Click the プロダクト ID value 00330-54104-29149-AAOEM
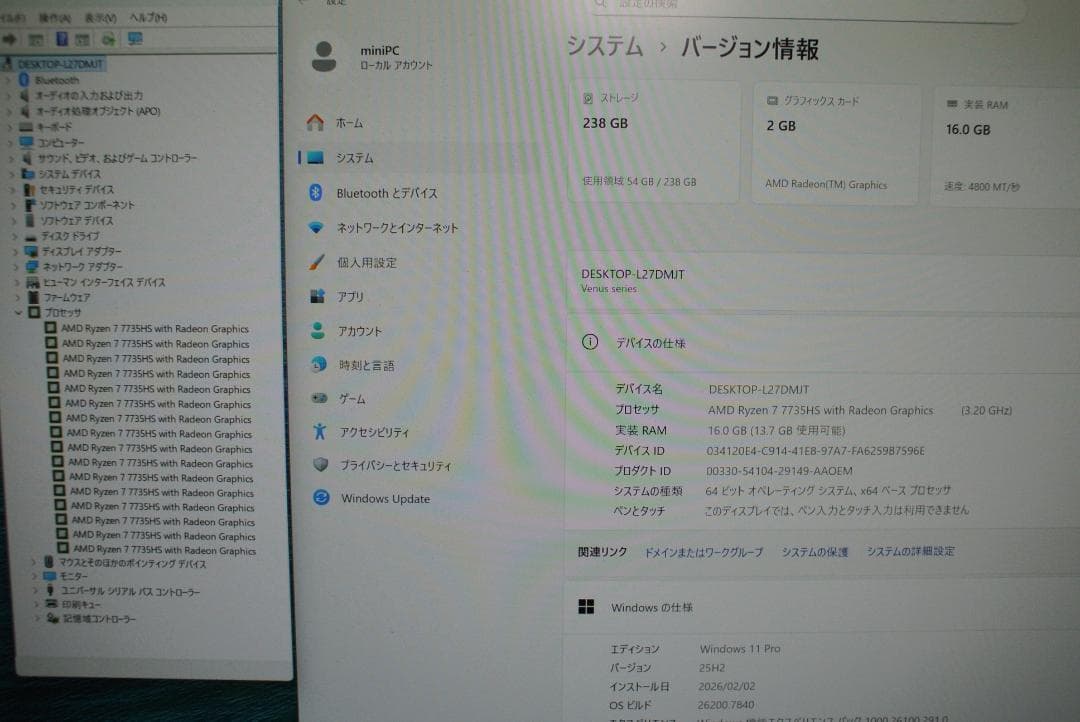 [779, 471]
